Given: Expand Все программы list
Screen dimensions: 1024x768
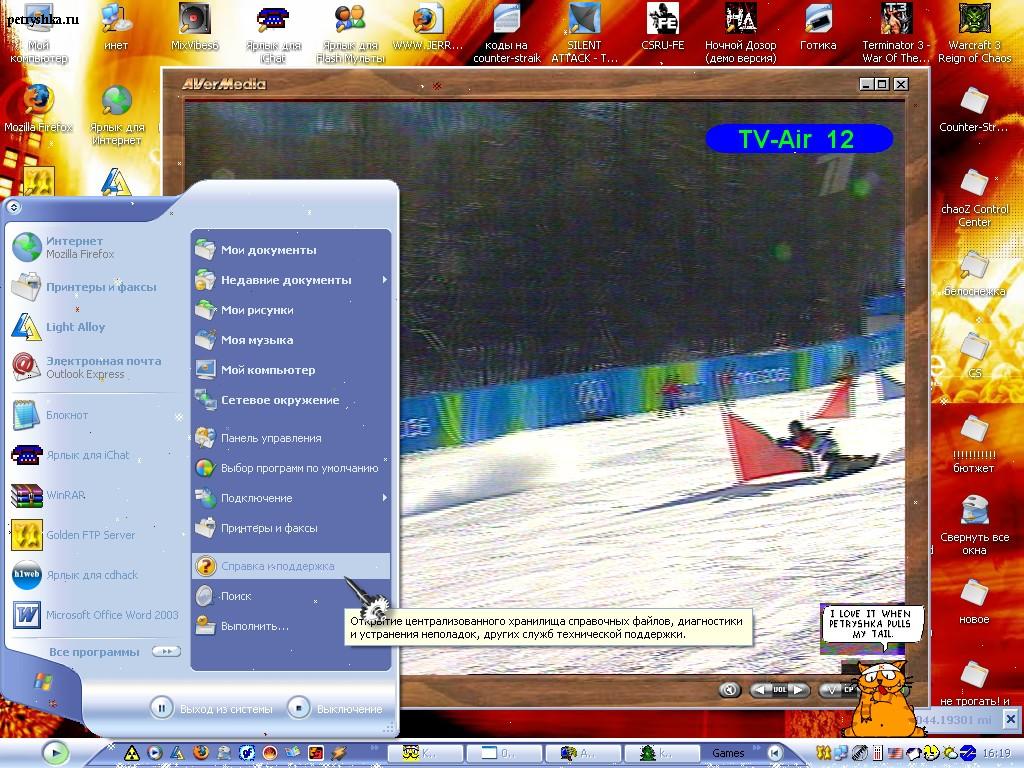Looking at the screenshot, I should point(114,652).
